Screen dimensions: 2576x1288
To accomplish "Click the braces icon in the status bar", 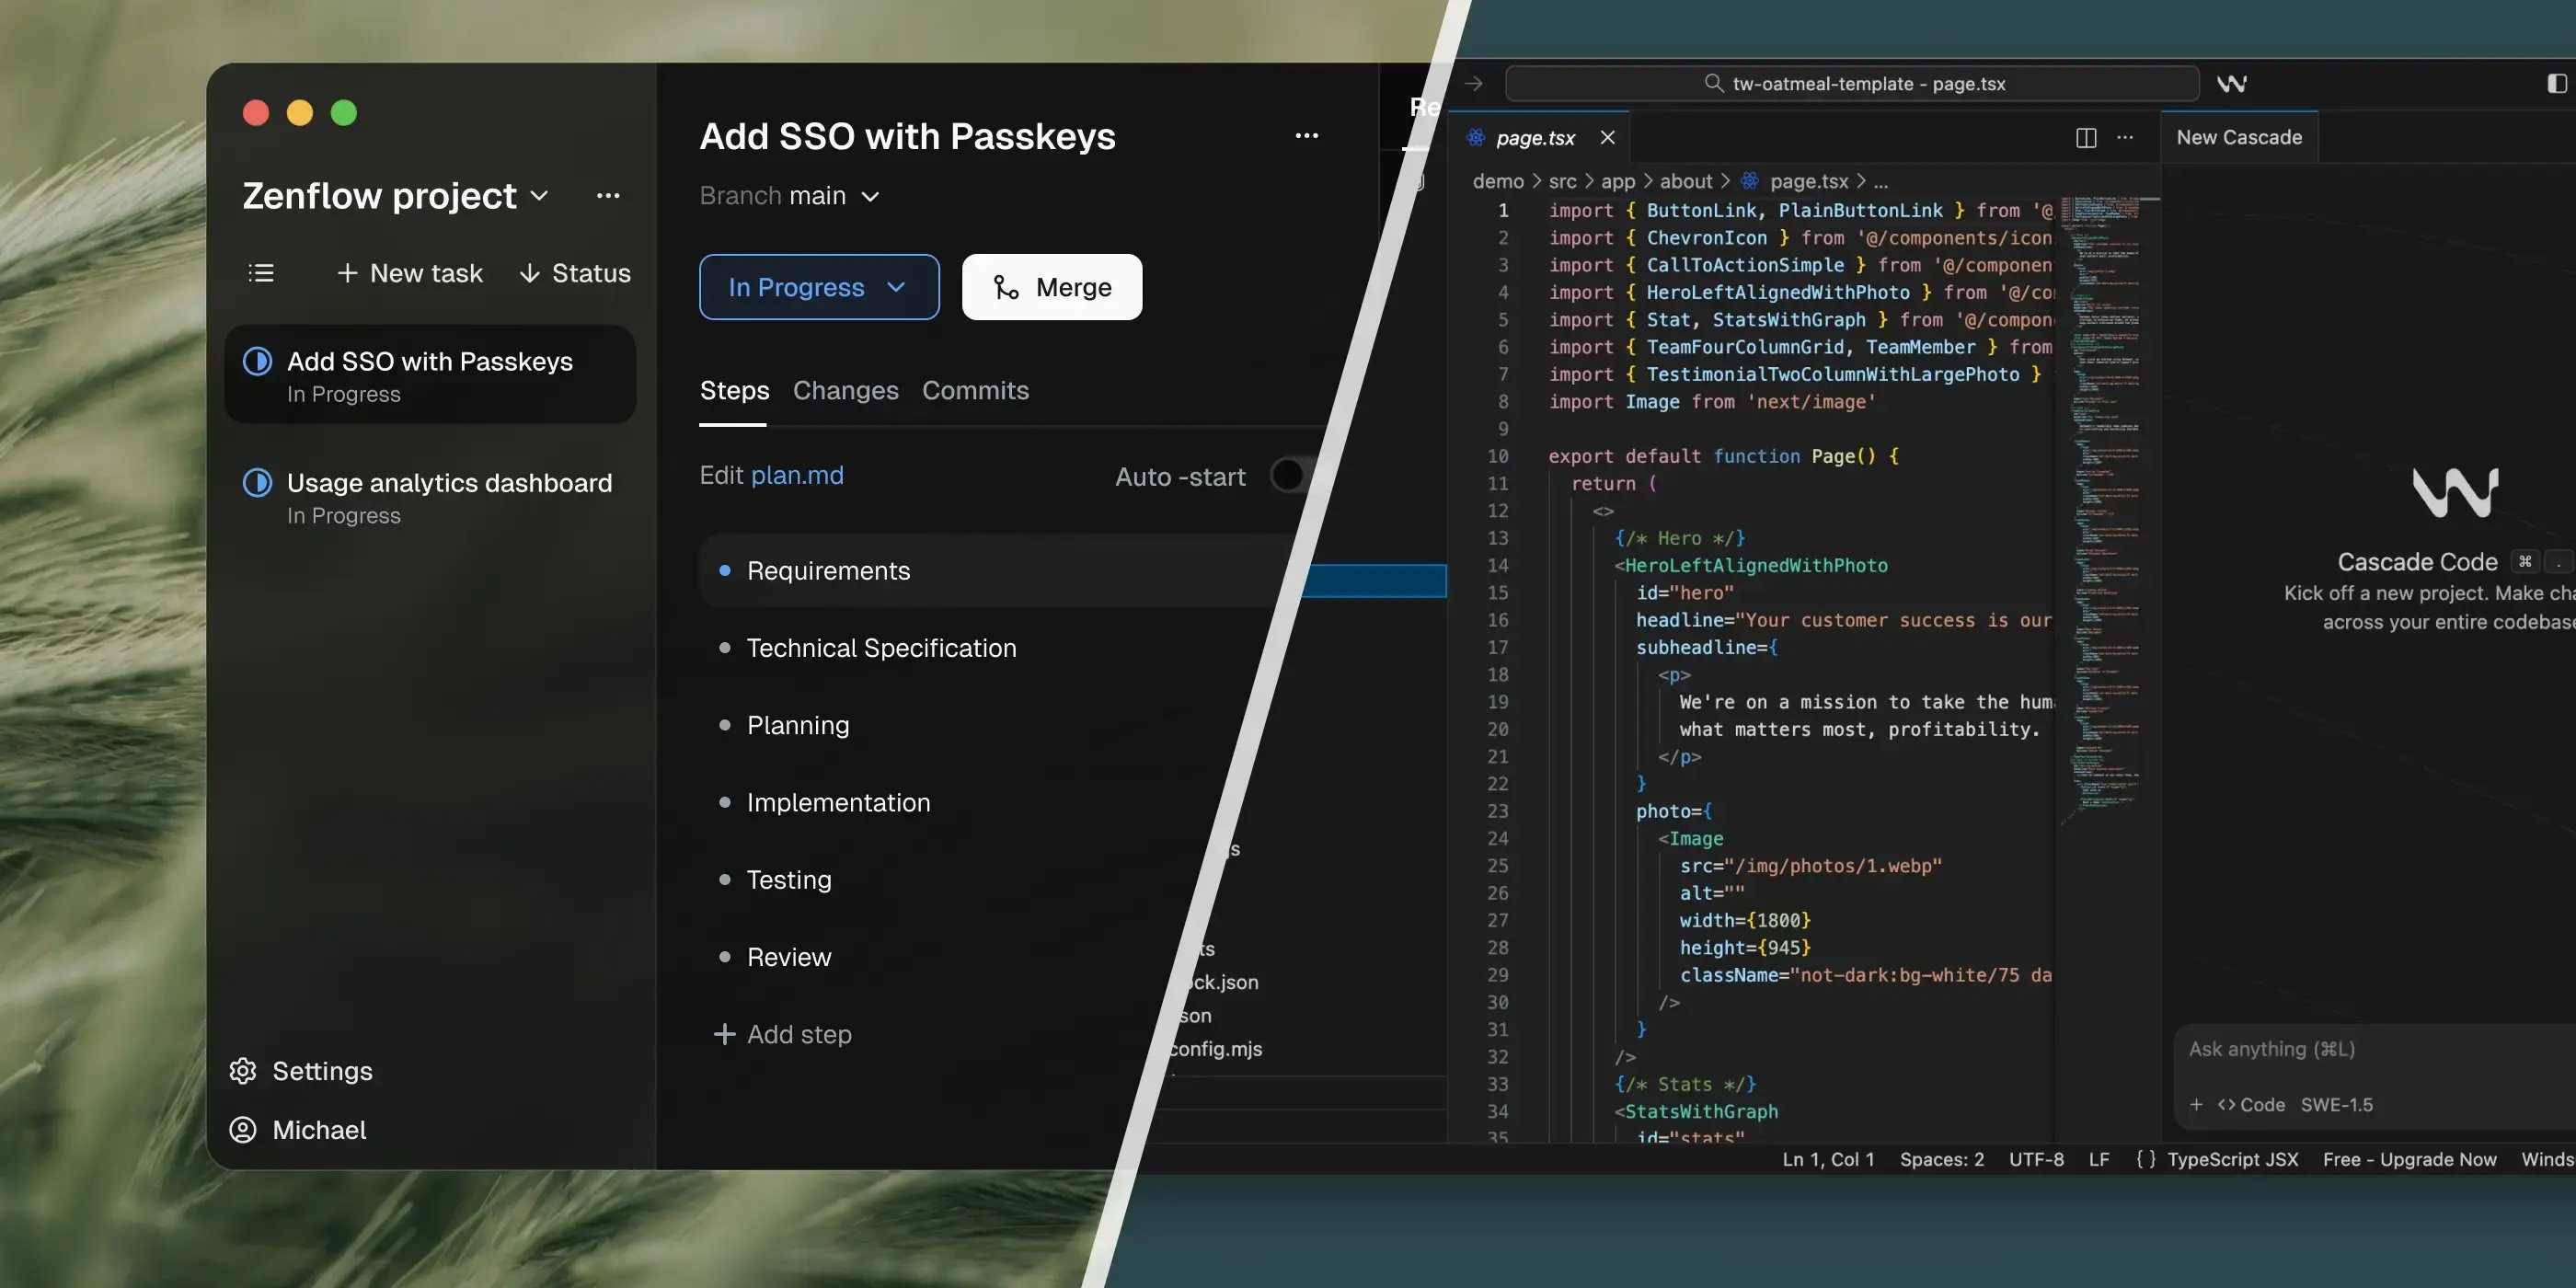I will pyautogui.click(x=2145, y=1160).
